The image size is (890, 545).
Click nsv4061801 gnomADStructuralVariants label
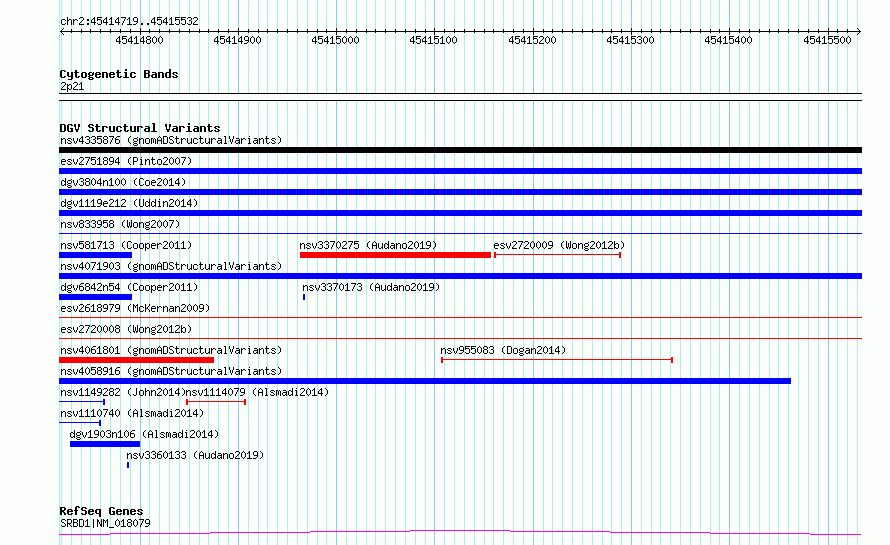171,350
